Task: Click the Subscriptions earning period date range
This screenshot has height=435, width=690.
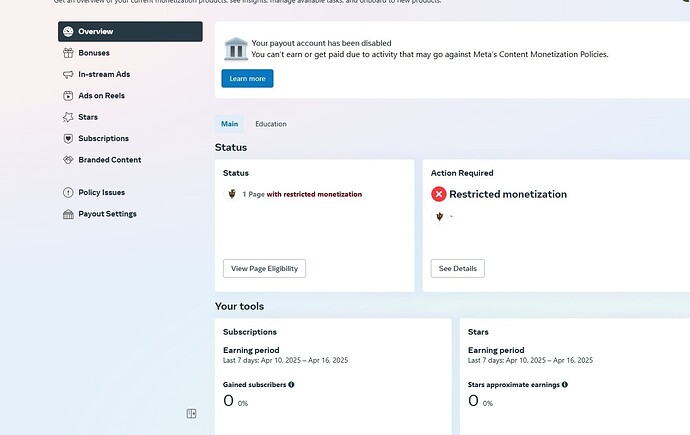Action: point(286,360)
